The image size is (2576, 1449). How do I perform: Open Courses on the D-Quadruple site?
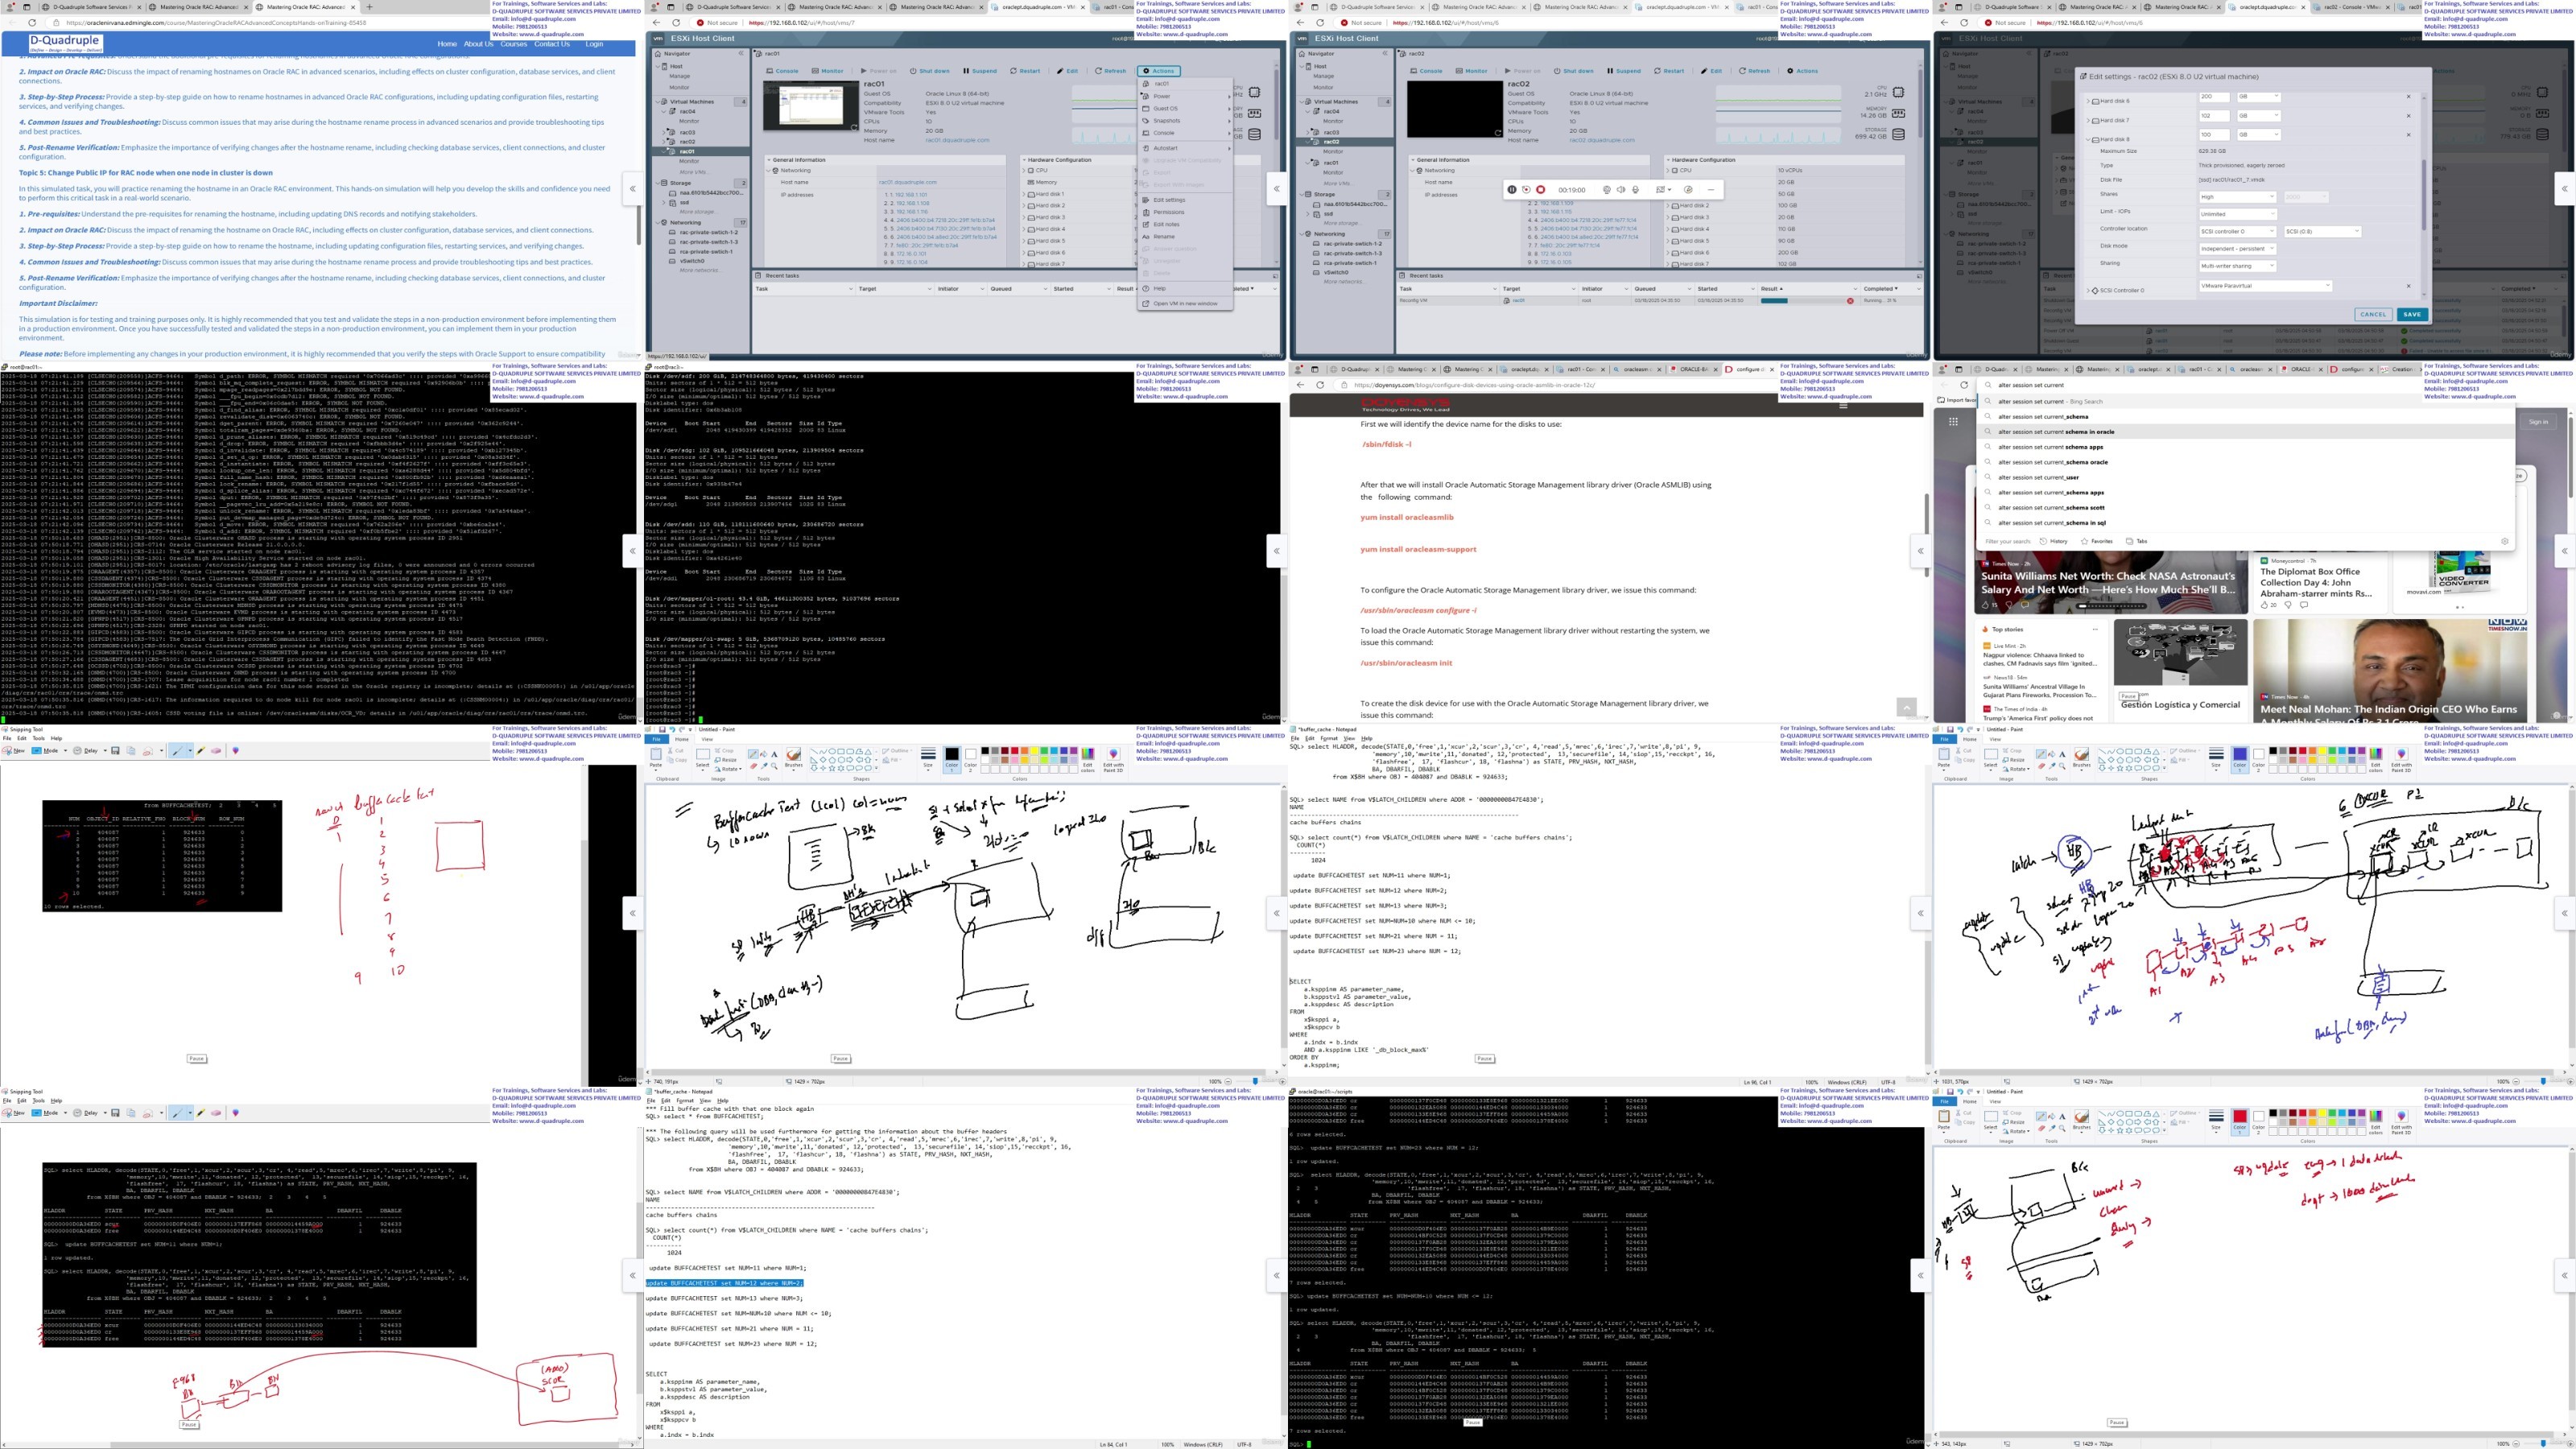513,44
